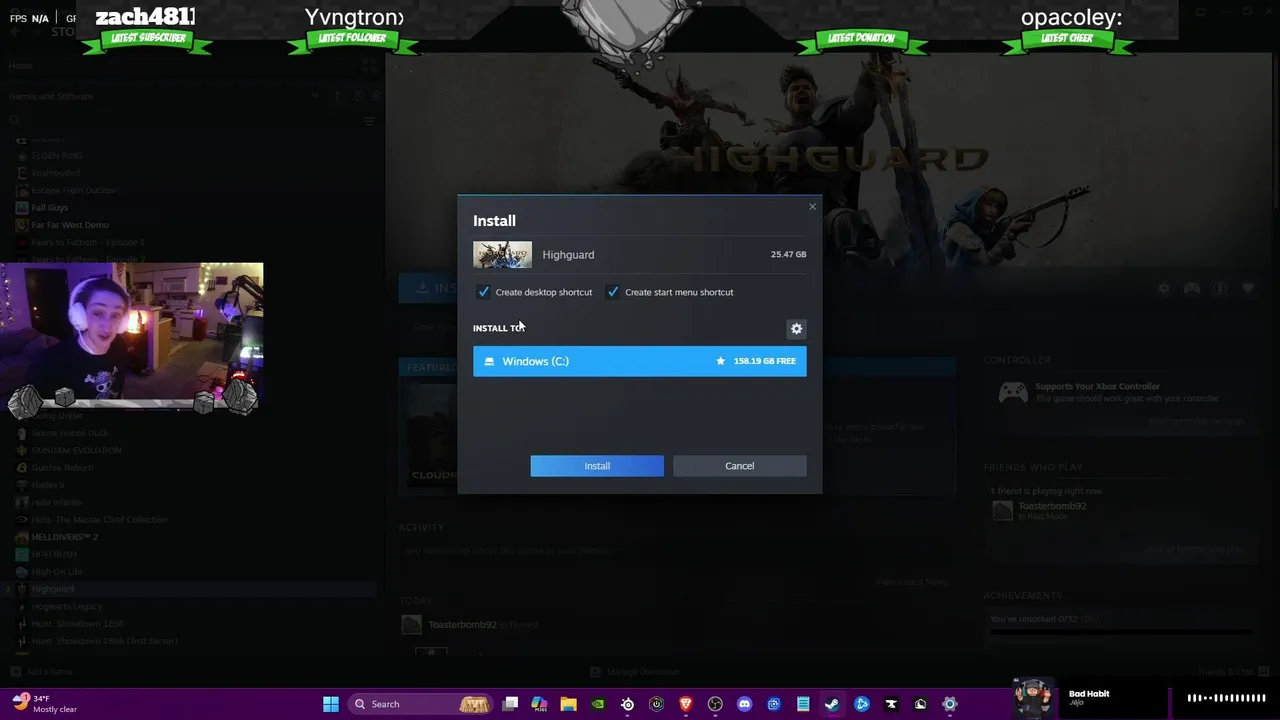Image resolution: width=1280 pixels, height=720 pixels.
Task: Click the 25.47 GB size text
Action: coord(788,254)
